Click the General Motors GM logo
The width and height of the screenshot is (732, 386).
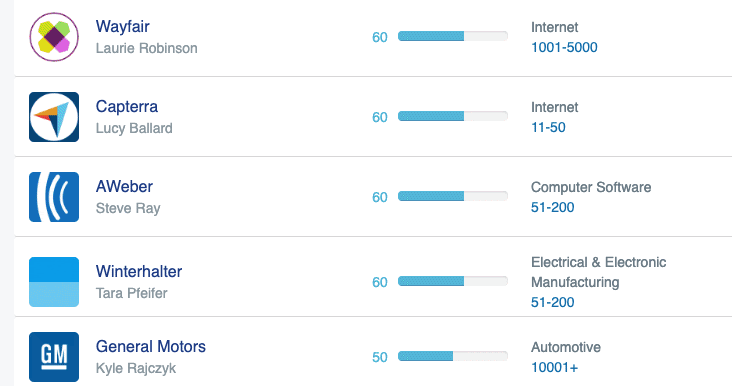click(x=54, y=357)
